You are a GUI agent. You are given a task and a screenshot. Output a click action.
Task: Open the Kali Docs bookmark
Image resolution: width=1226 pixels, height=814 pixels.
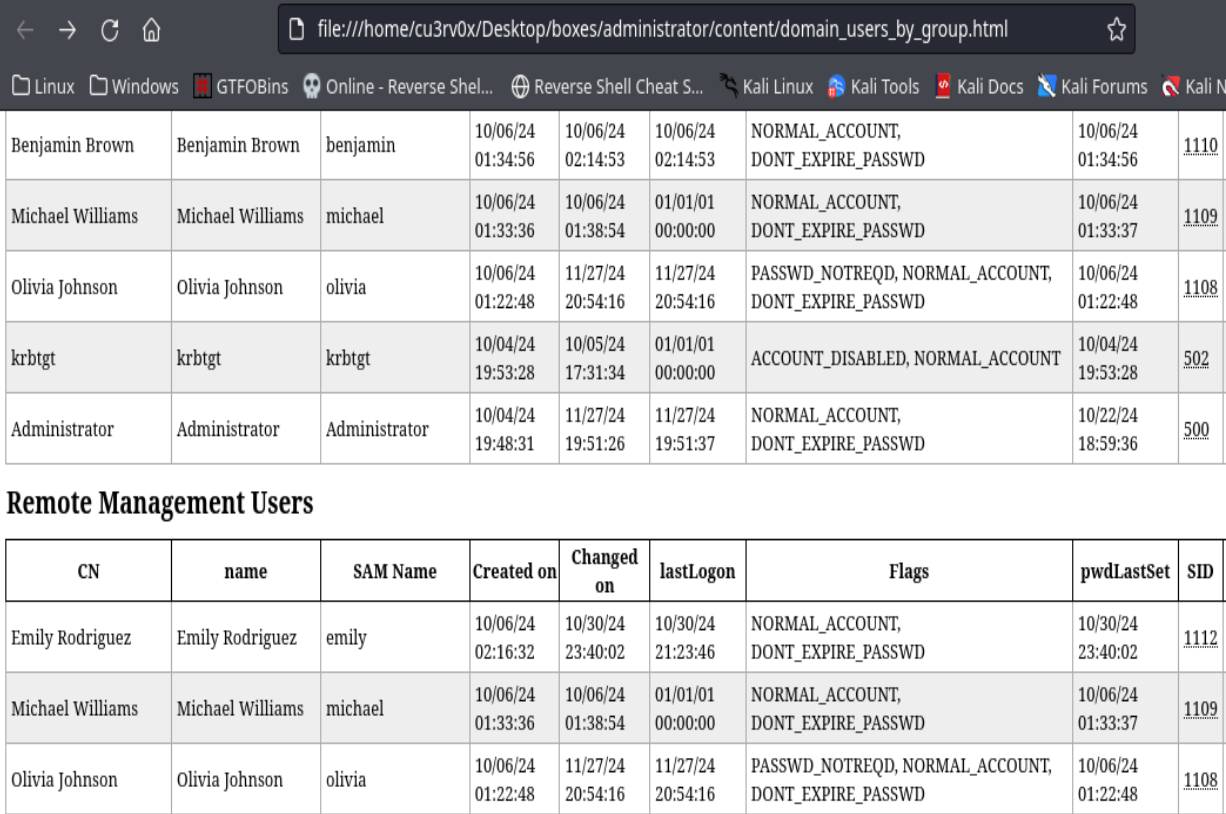[982, 87]
